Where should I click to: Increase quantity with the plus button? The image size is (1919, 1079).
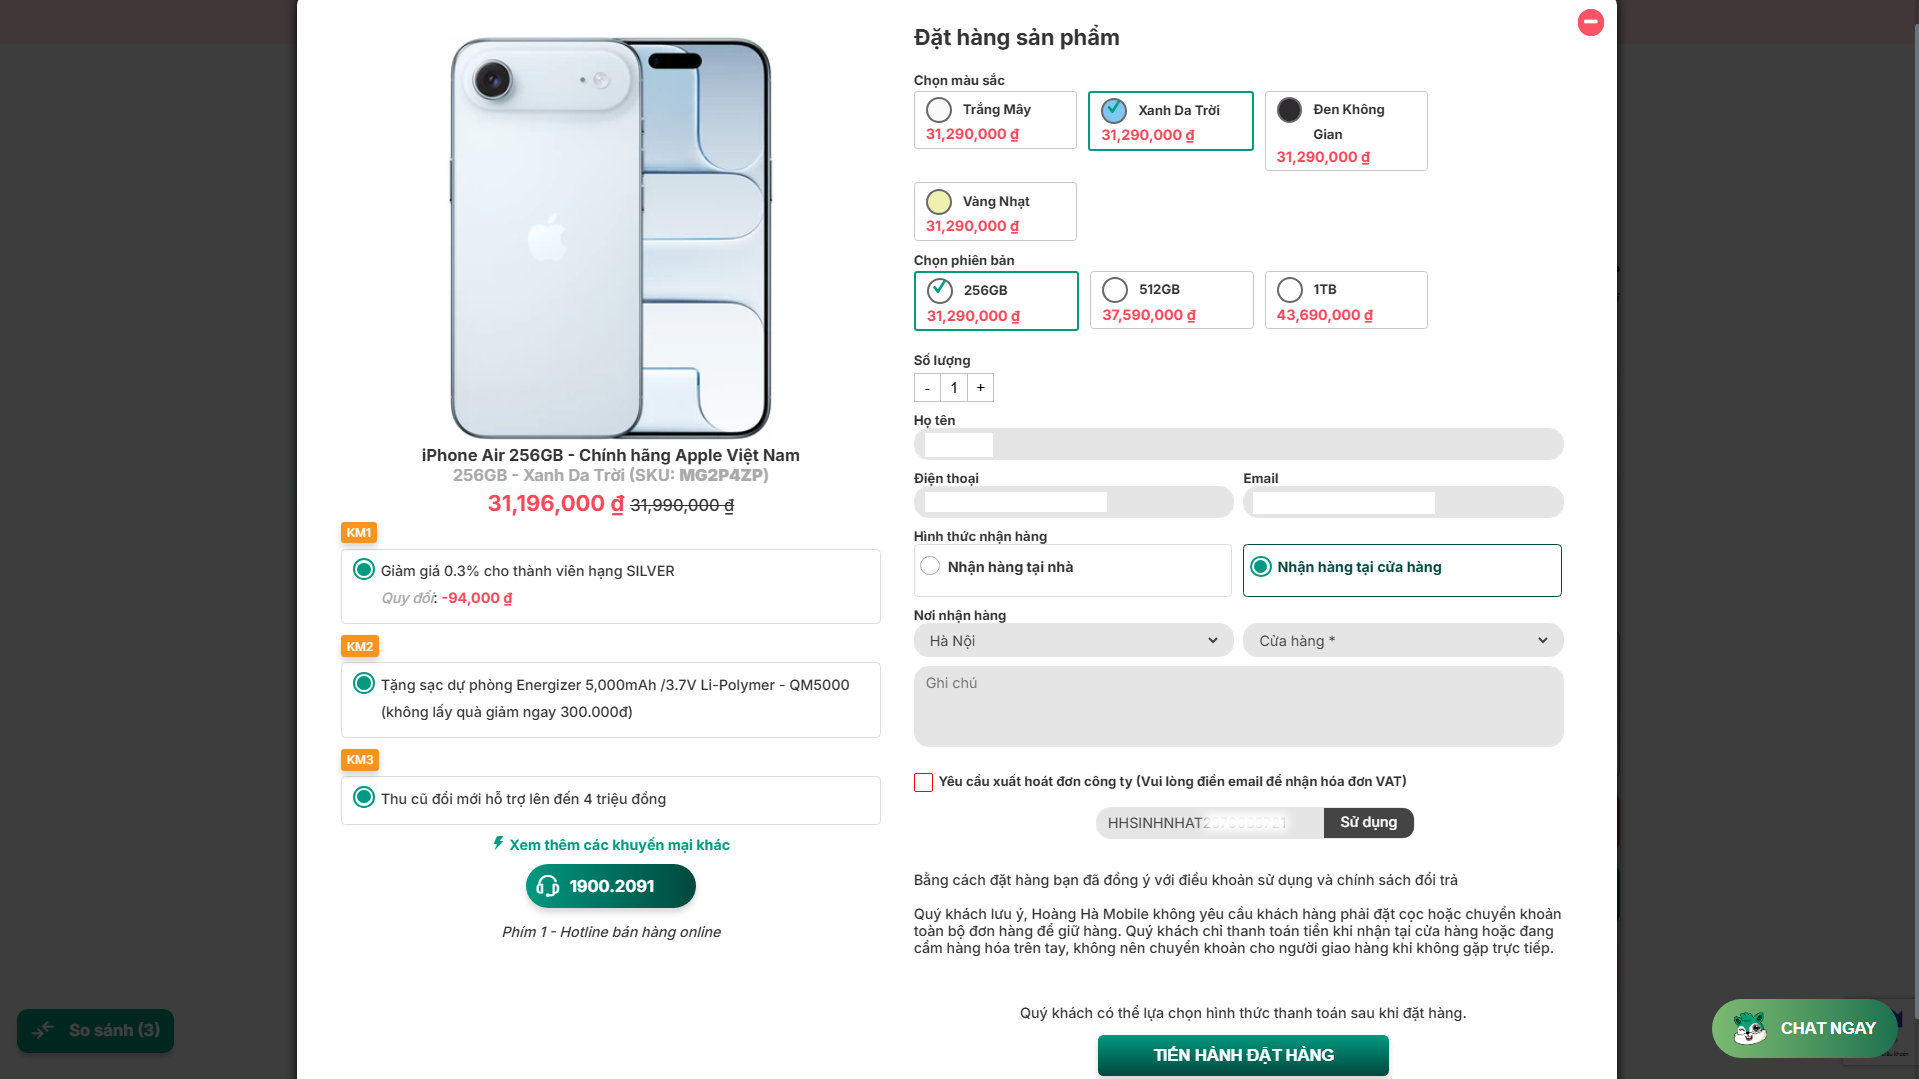(981, 388)
